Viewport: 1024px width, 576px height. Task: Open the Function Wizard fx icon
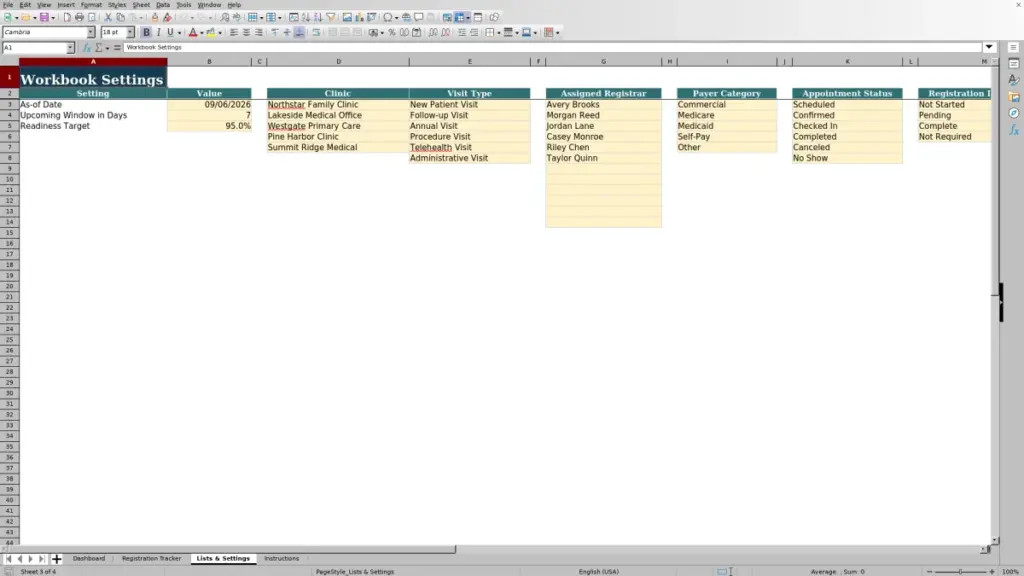pos(86,48)
